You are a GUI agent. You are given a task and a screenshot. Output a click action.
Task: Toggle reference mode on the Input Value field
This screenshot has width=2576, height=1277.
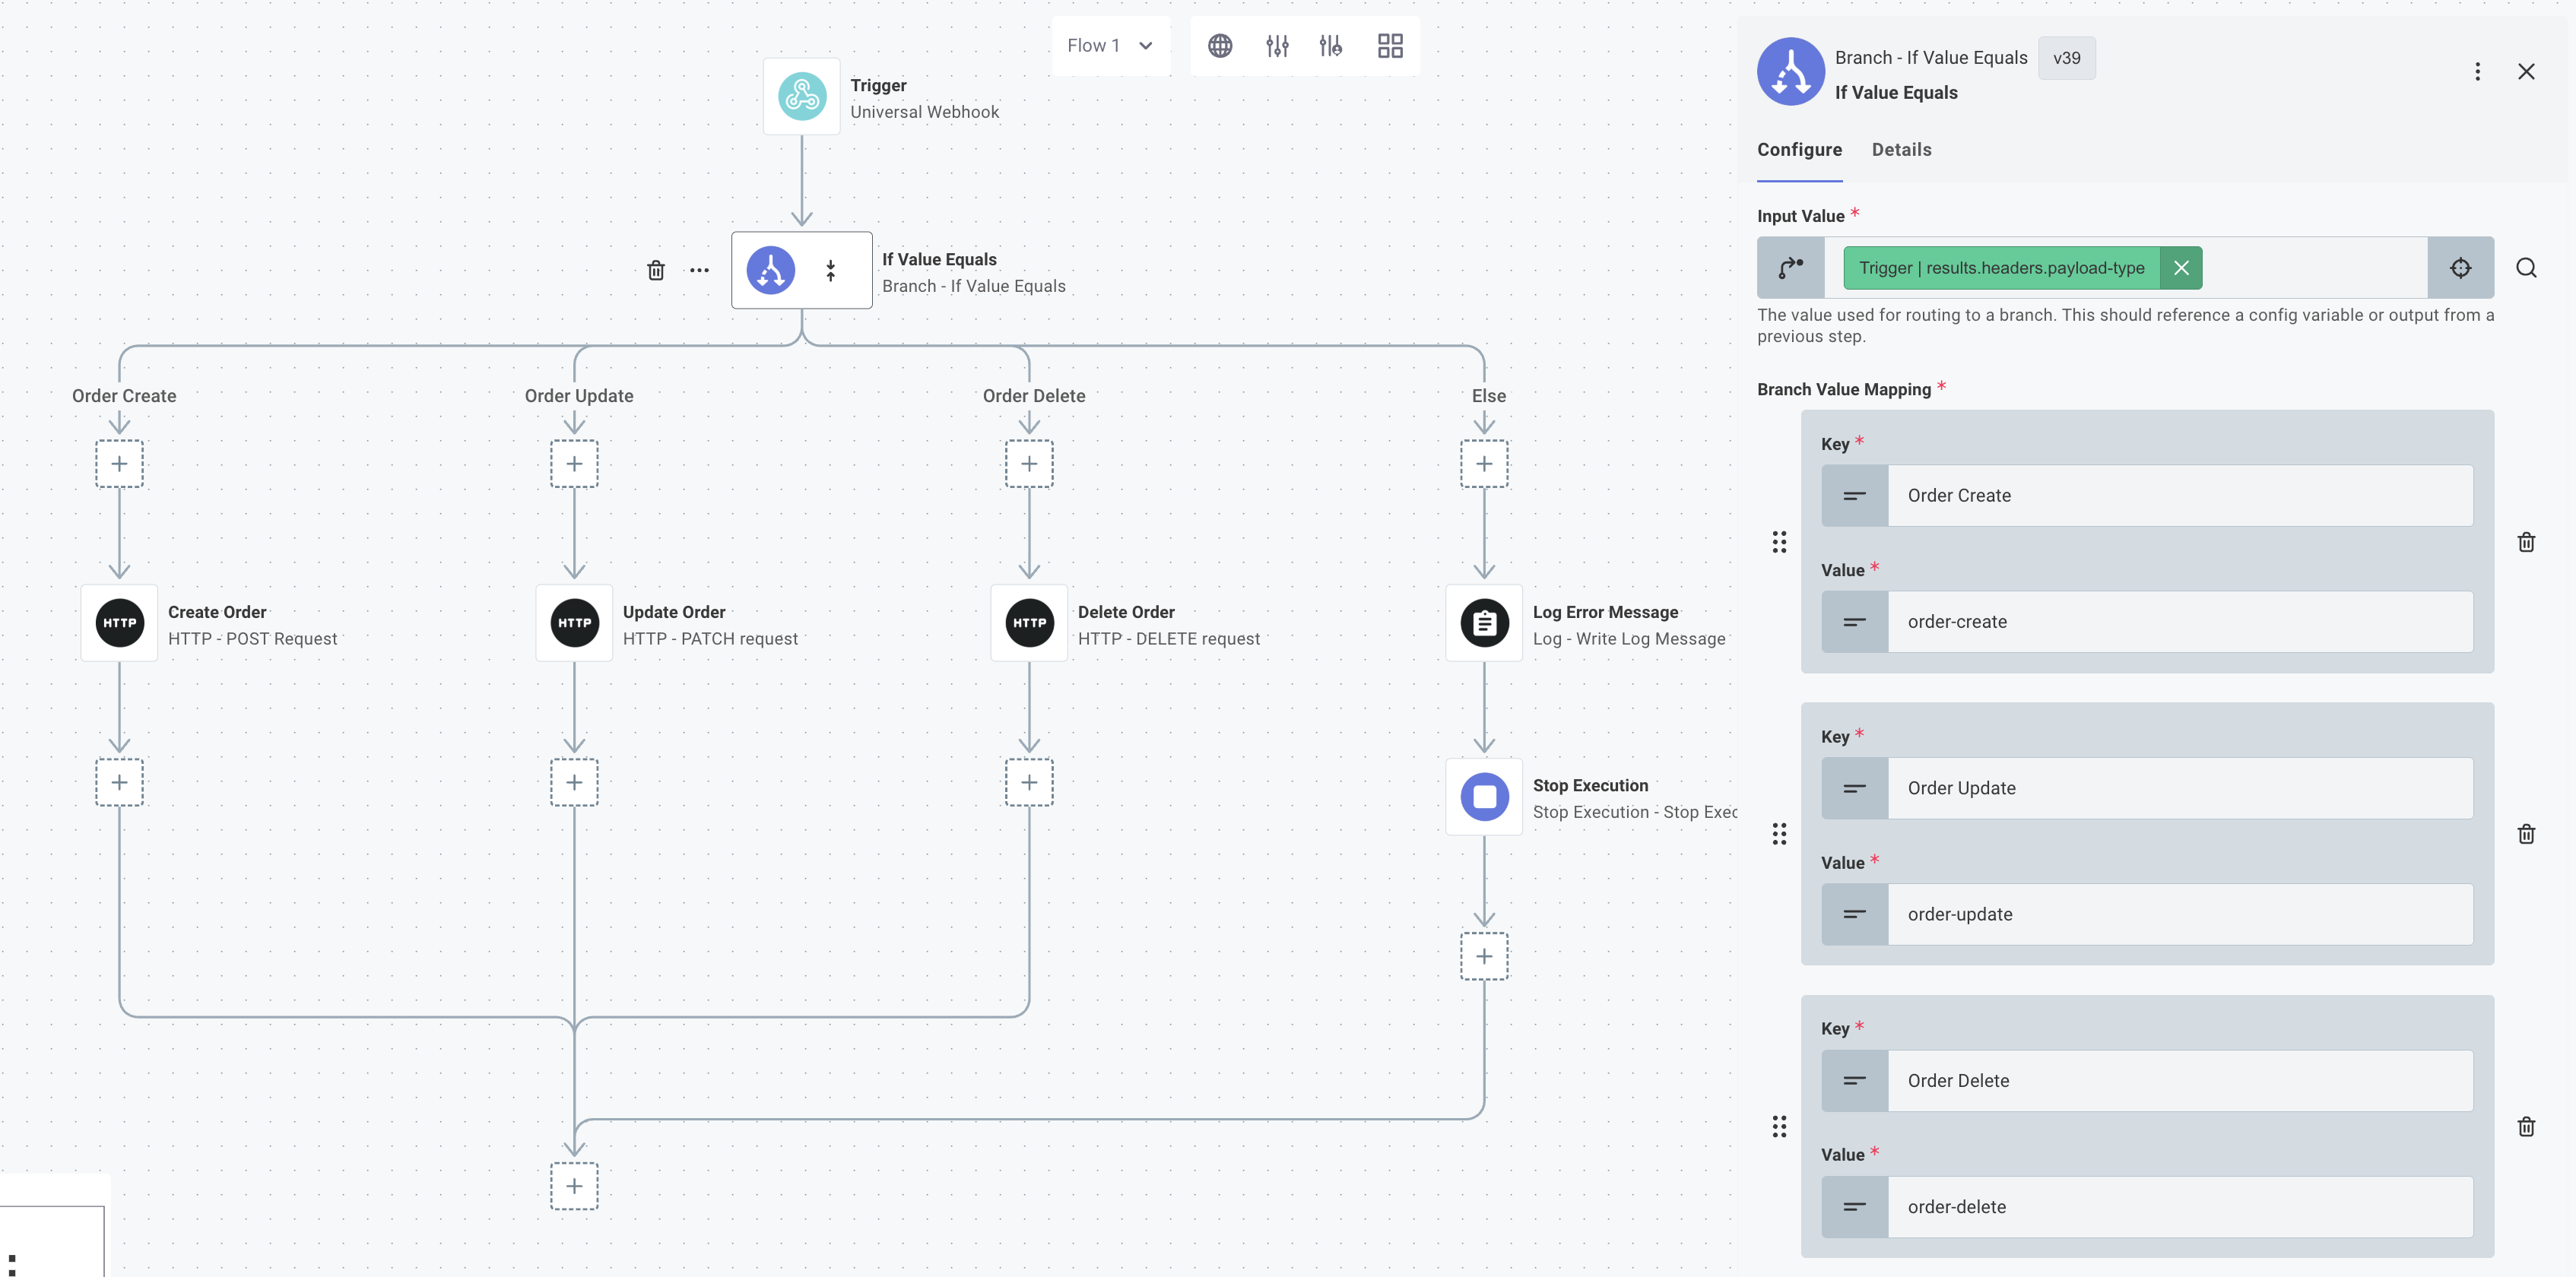click(1790, 268)
